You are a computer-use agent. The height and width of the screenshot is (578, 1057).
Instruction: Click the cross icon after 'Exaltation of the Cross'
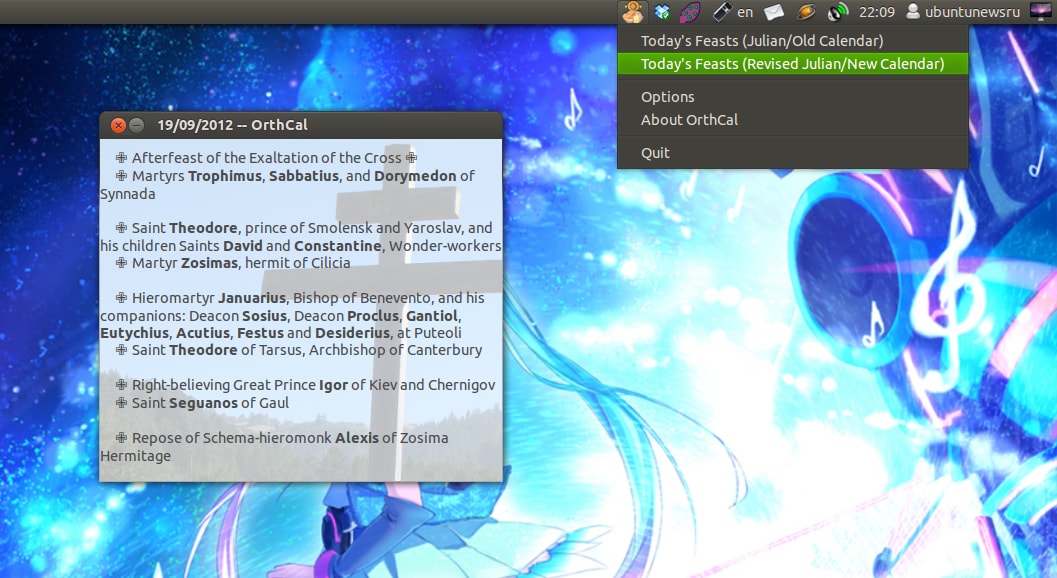pyautogui.click(x=411, y=157)
